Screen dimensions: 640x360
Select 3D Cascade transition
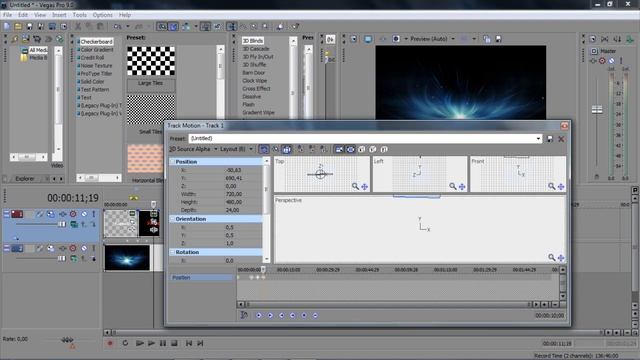pos(256,49)
